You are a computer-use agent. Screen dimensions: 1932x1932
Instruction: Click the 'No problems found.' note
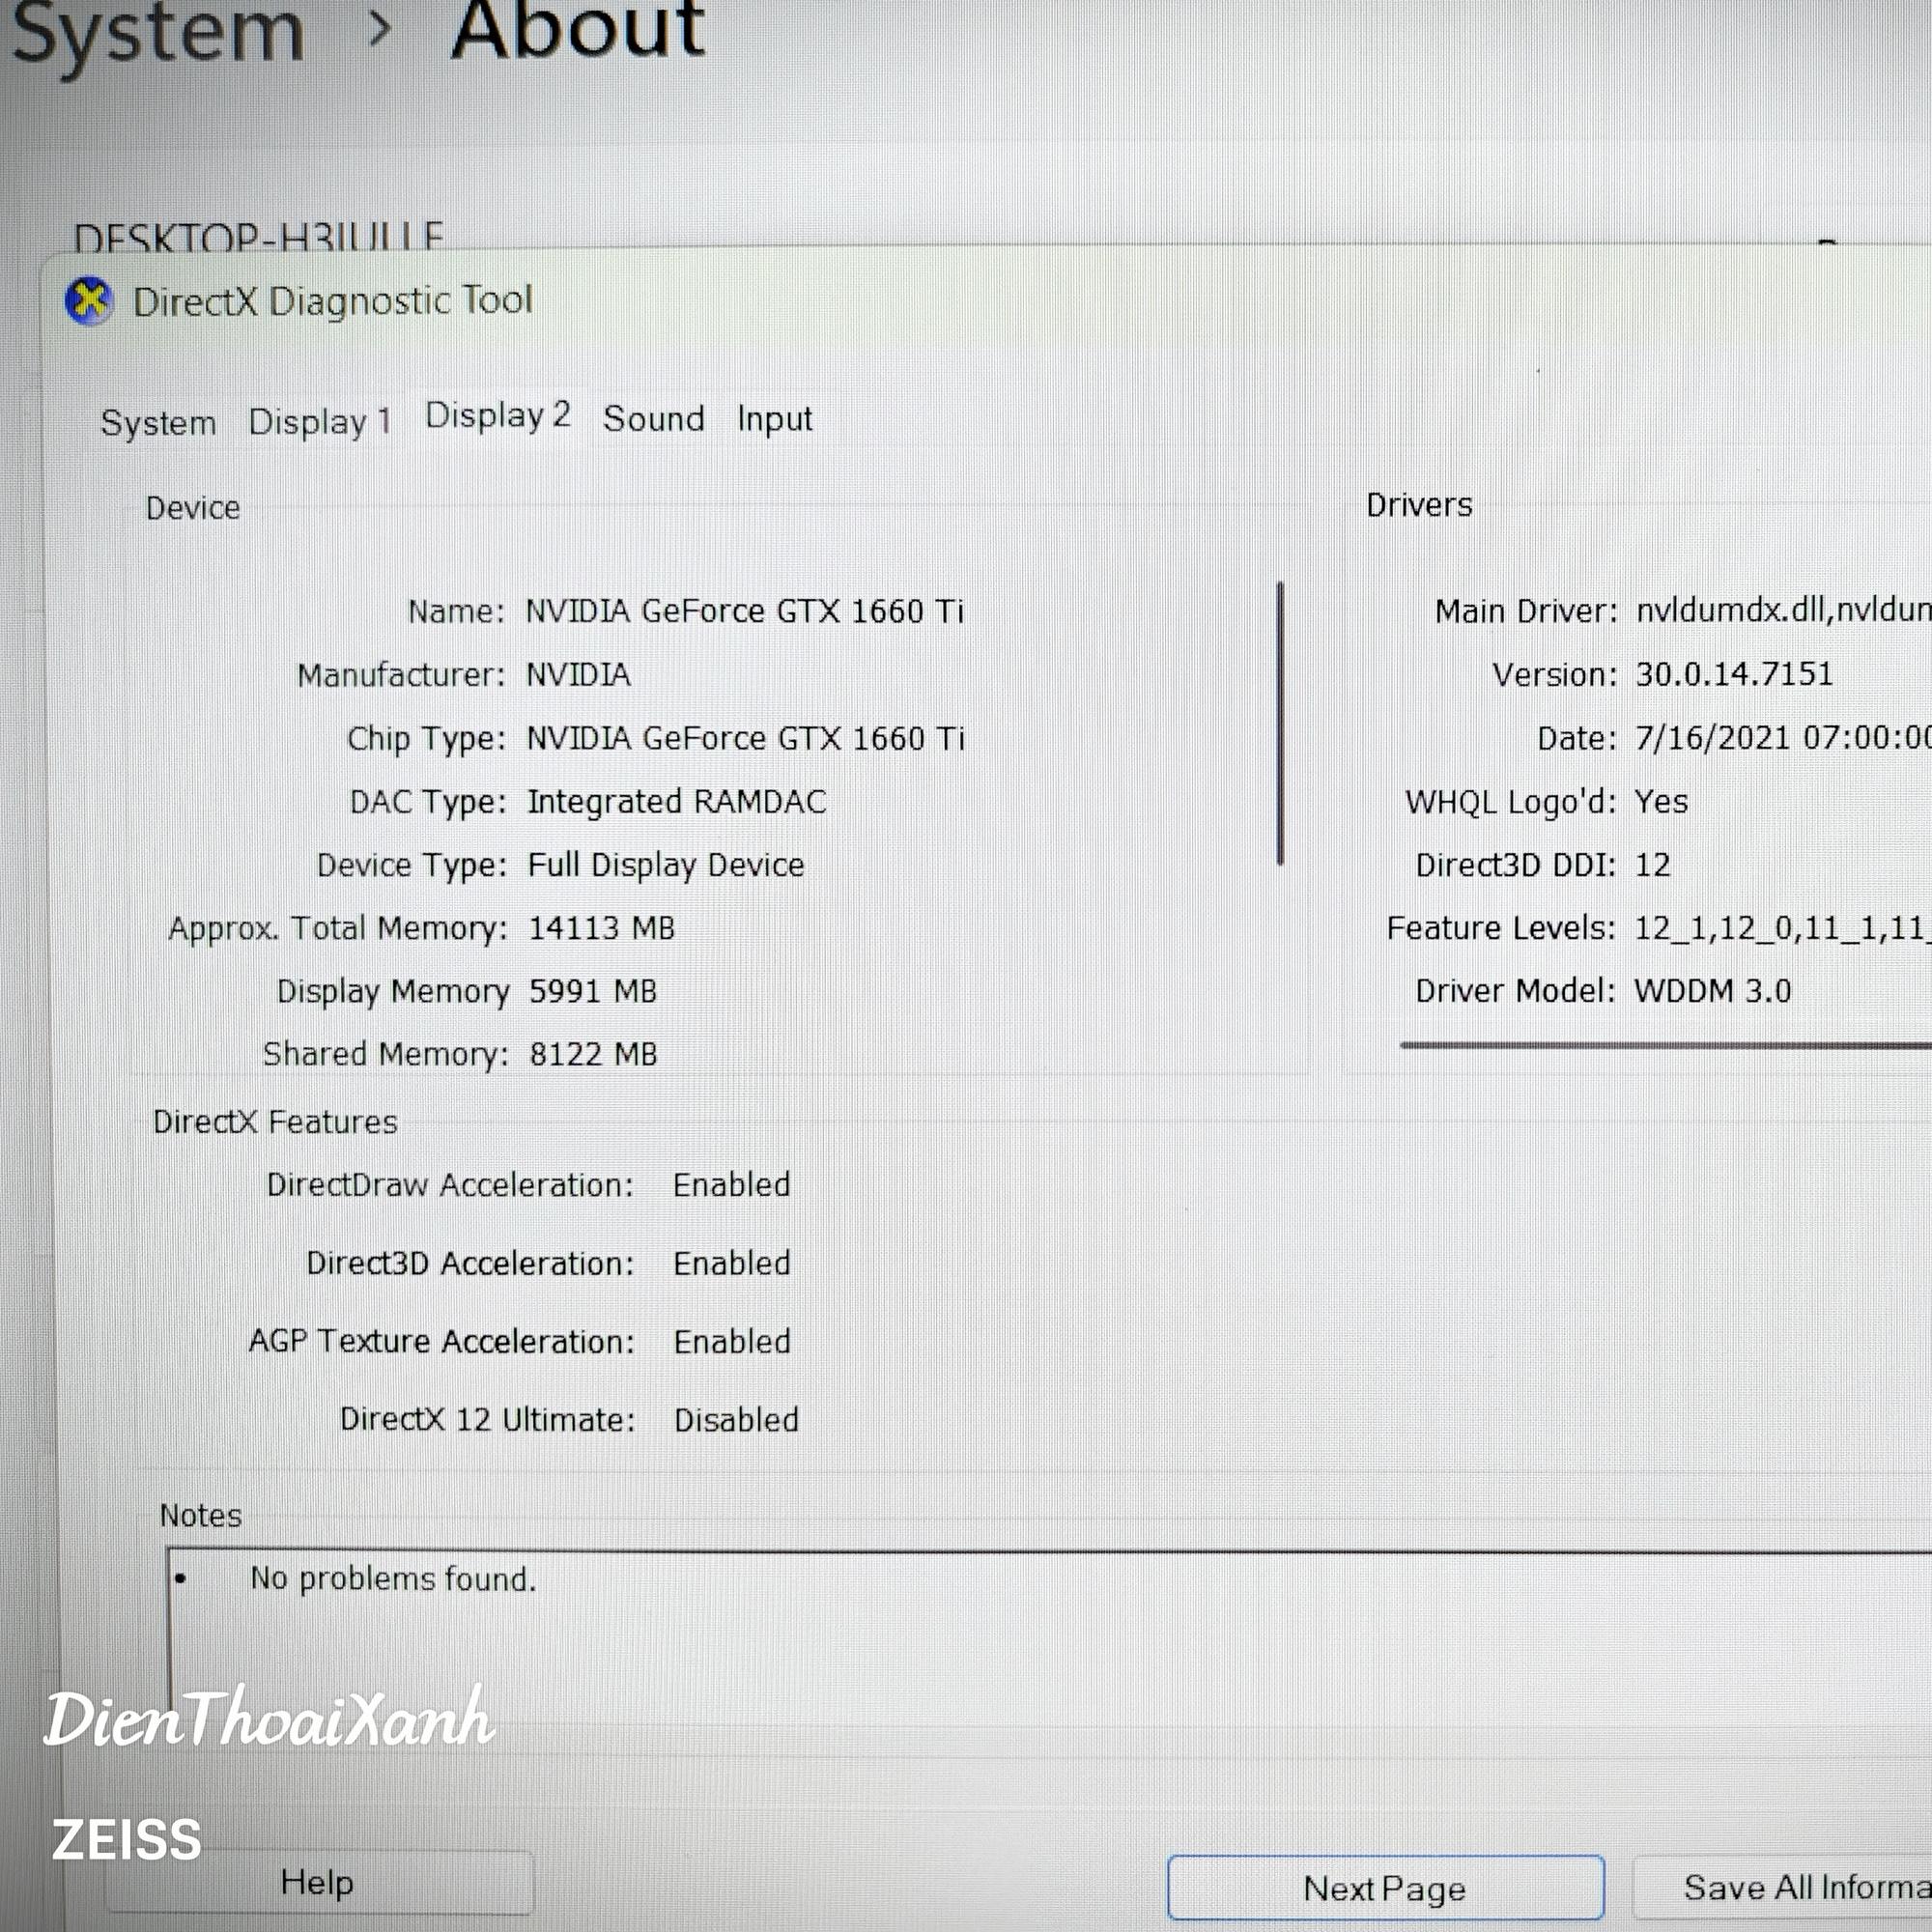(393, 1579)
